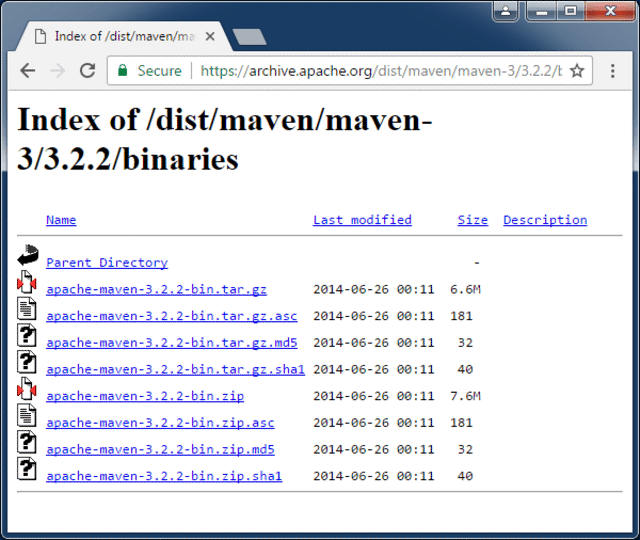Open the Chrome user profile button
640x540 pixels.
pyautogui.click(x=505, y=11)
